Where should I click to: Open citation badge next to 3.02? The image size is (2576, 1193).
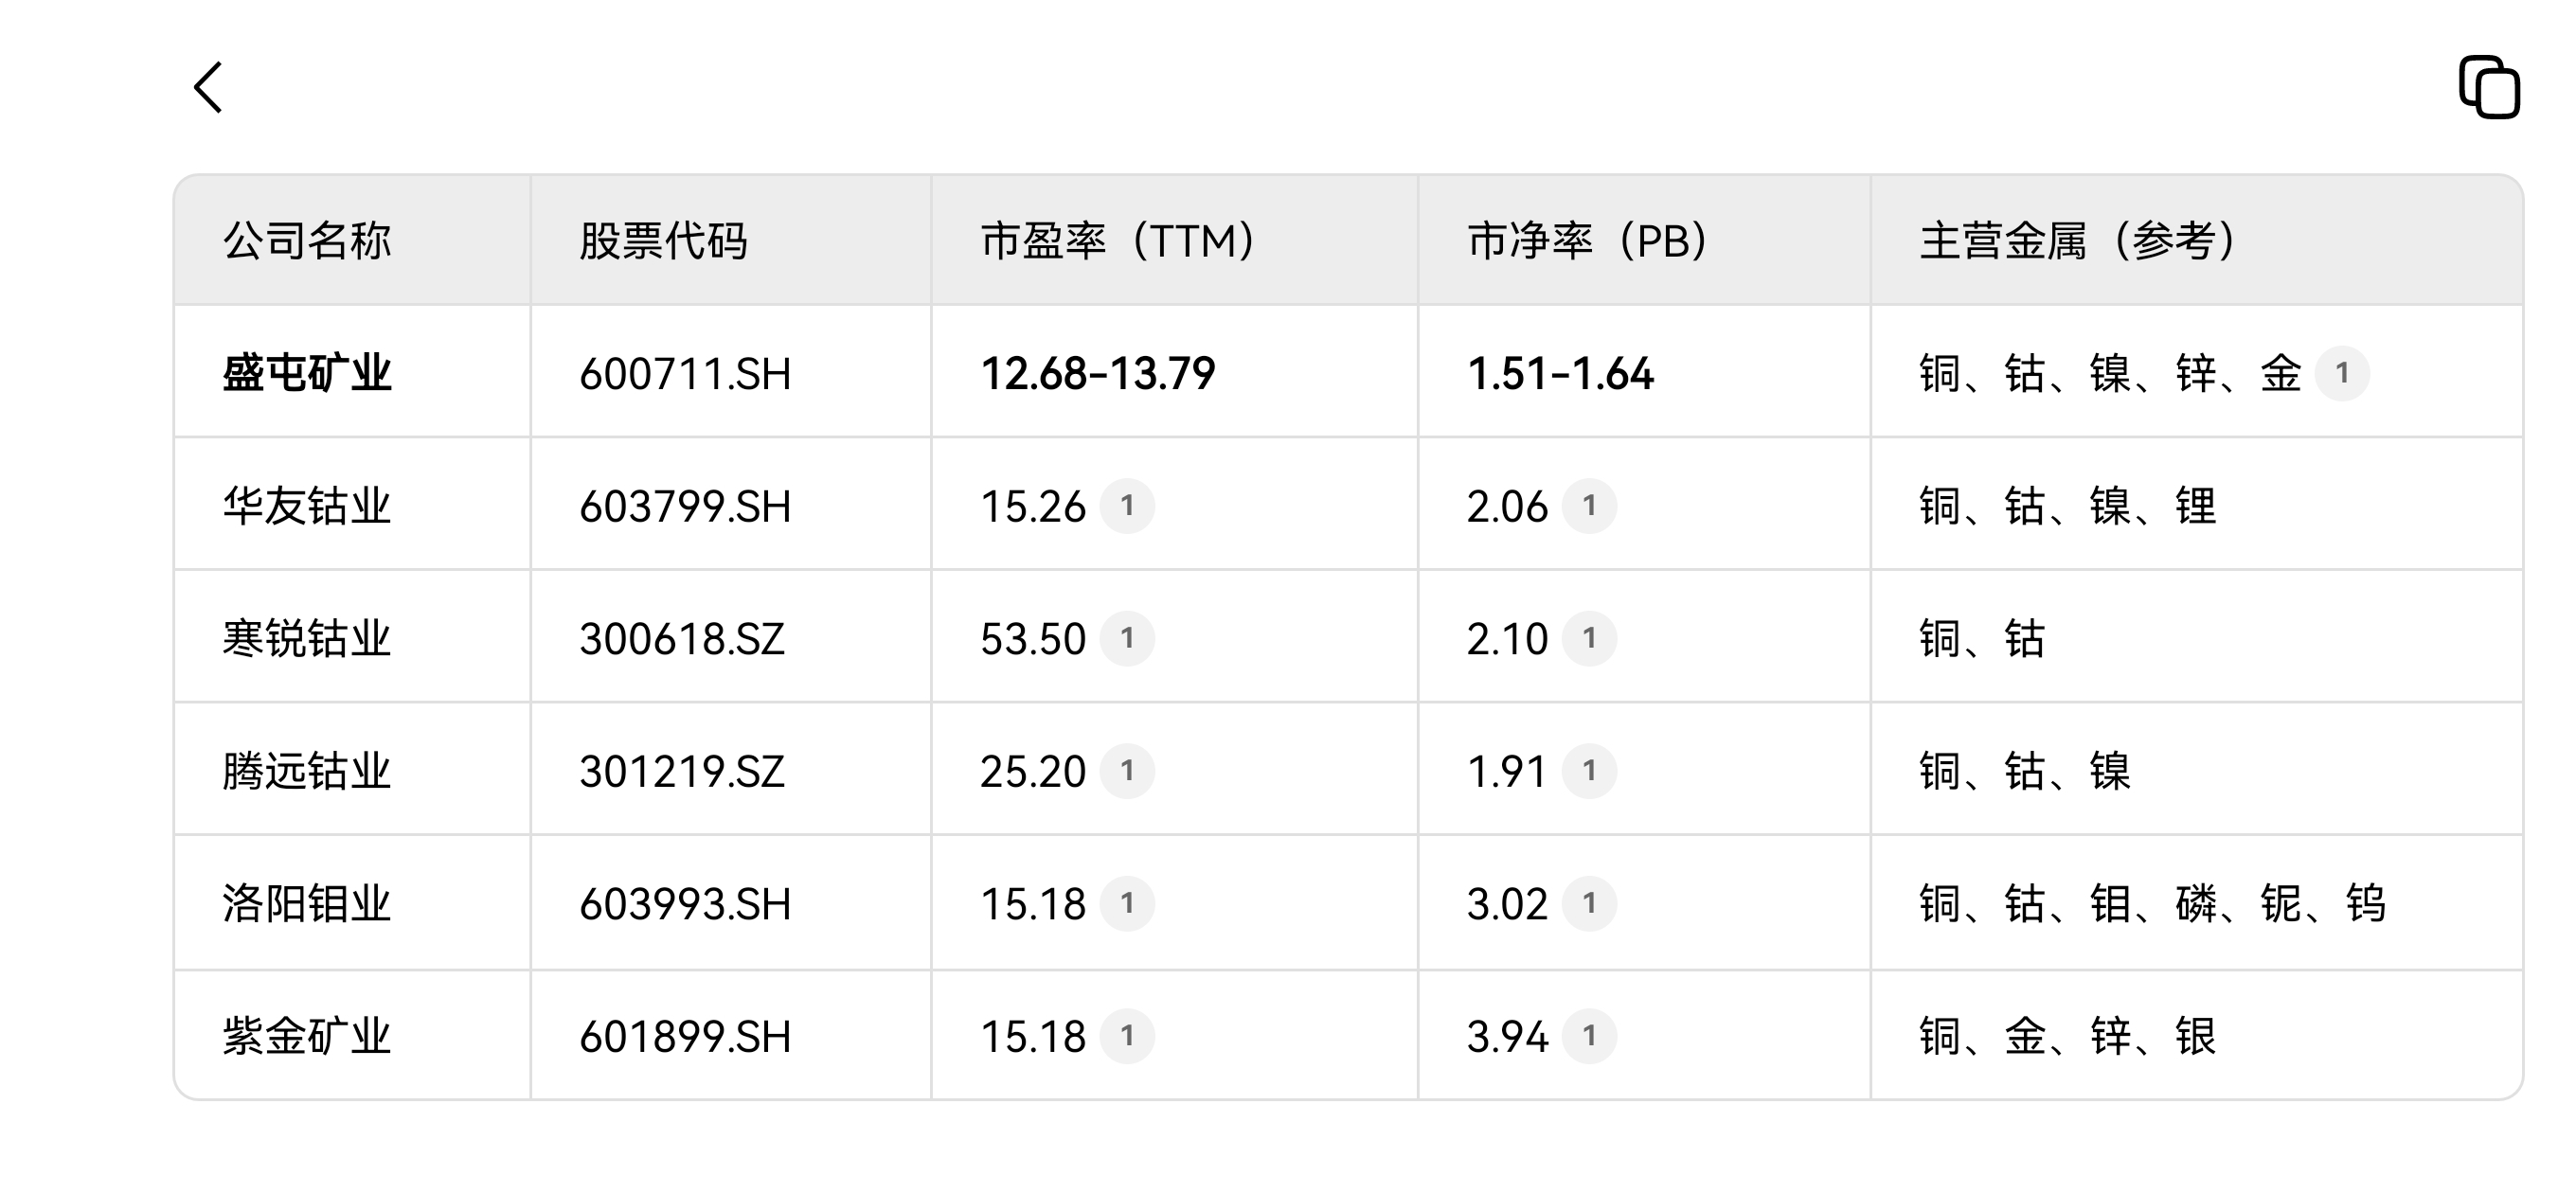1589,904
